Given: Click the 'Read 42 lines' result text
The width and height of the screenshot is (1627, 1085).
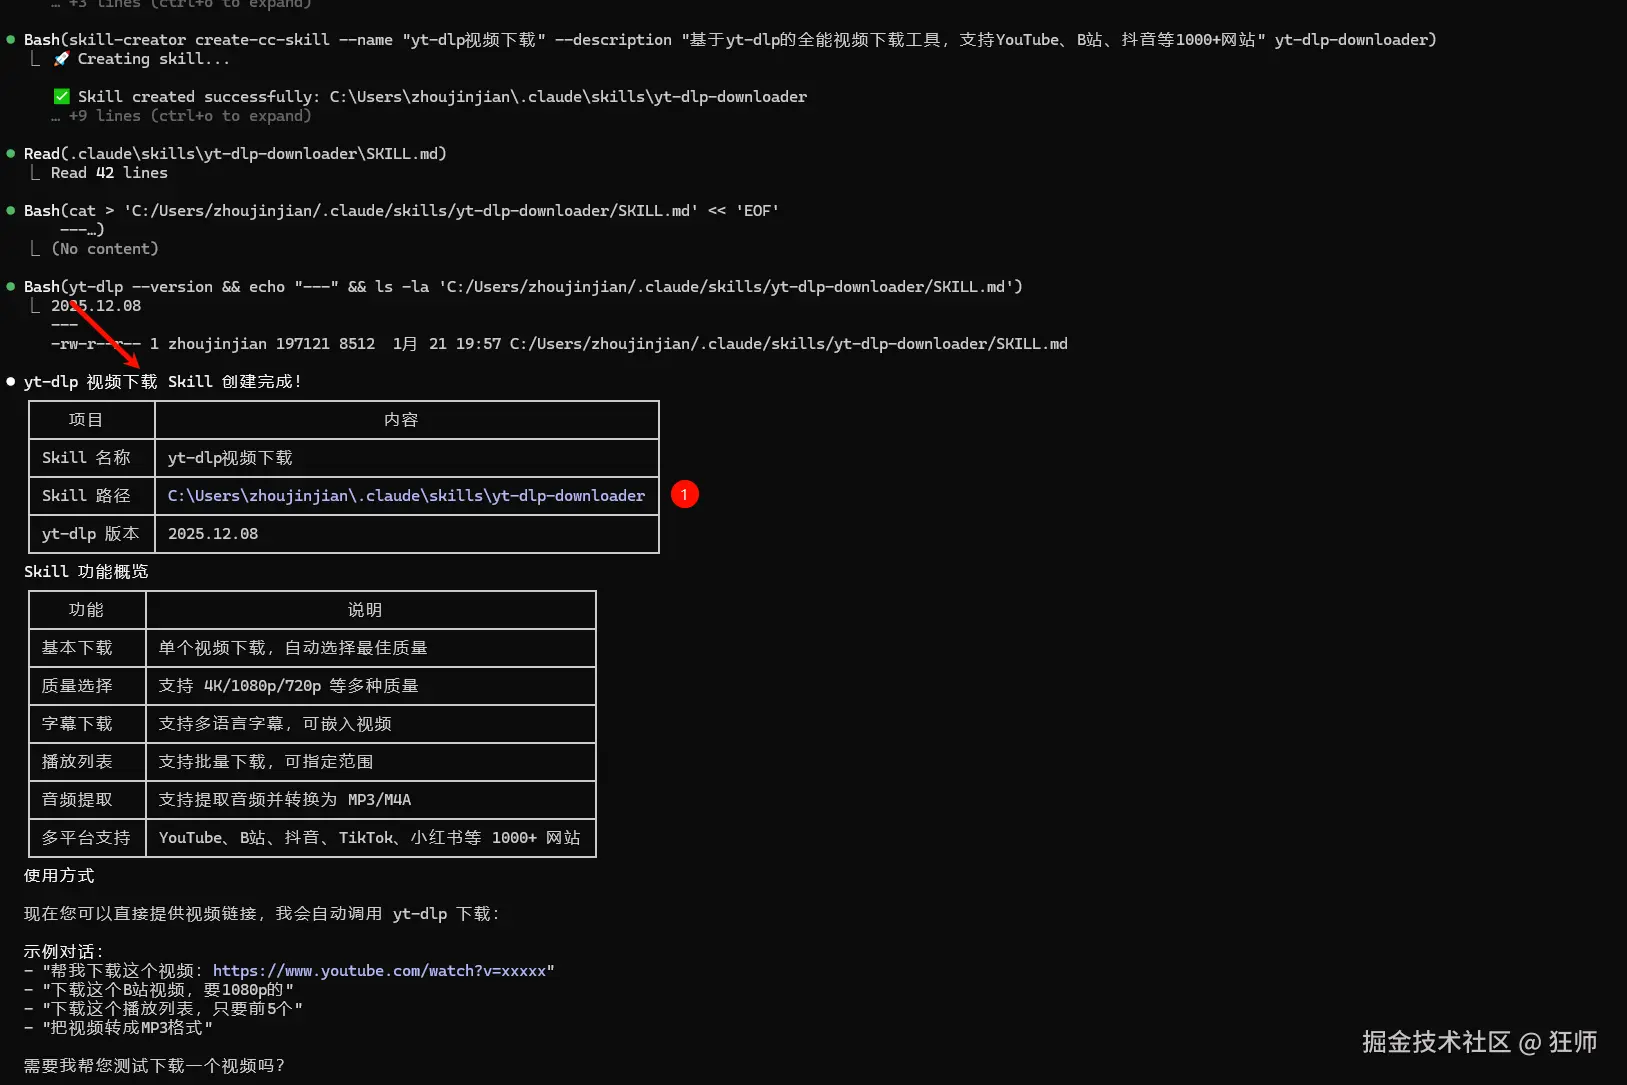Looking at the screenshot, I should pos(109,173).
